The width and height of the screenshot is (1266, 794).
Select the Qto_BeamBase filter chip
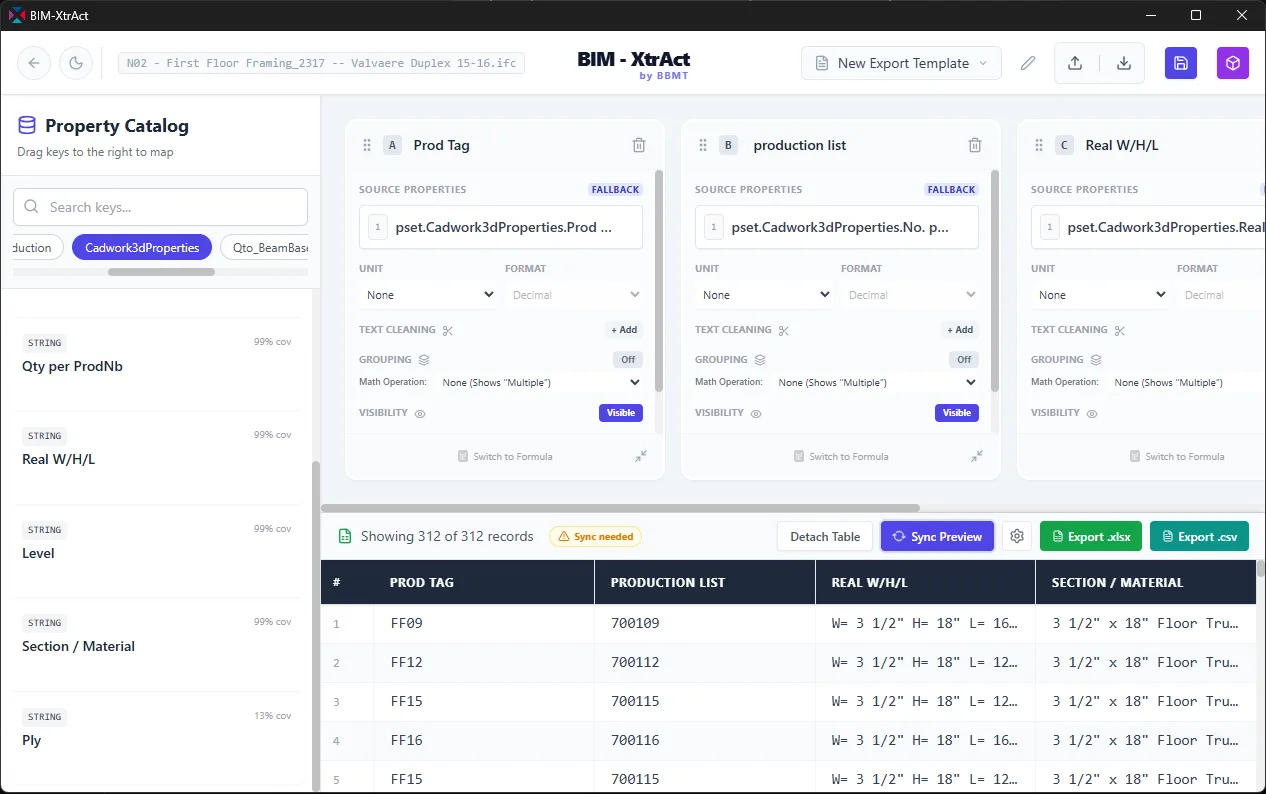click(264, 247)
